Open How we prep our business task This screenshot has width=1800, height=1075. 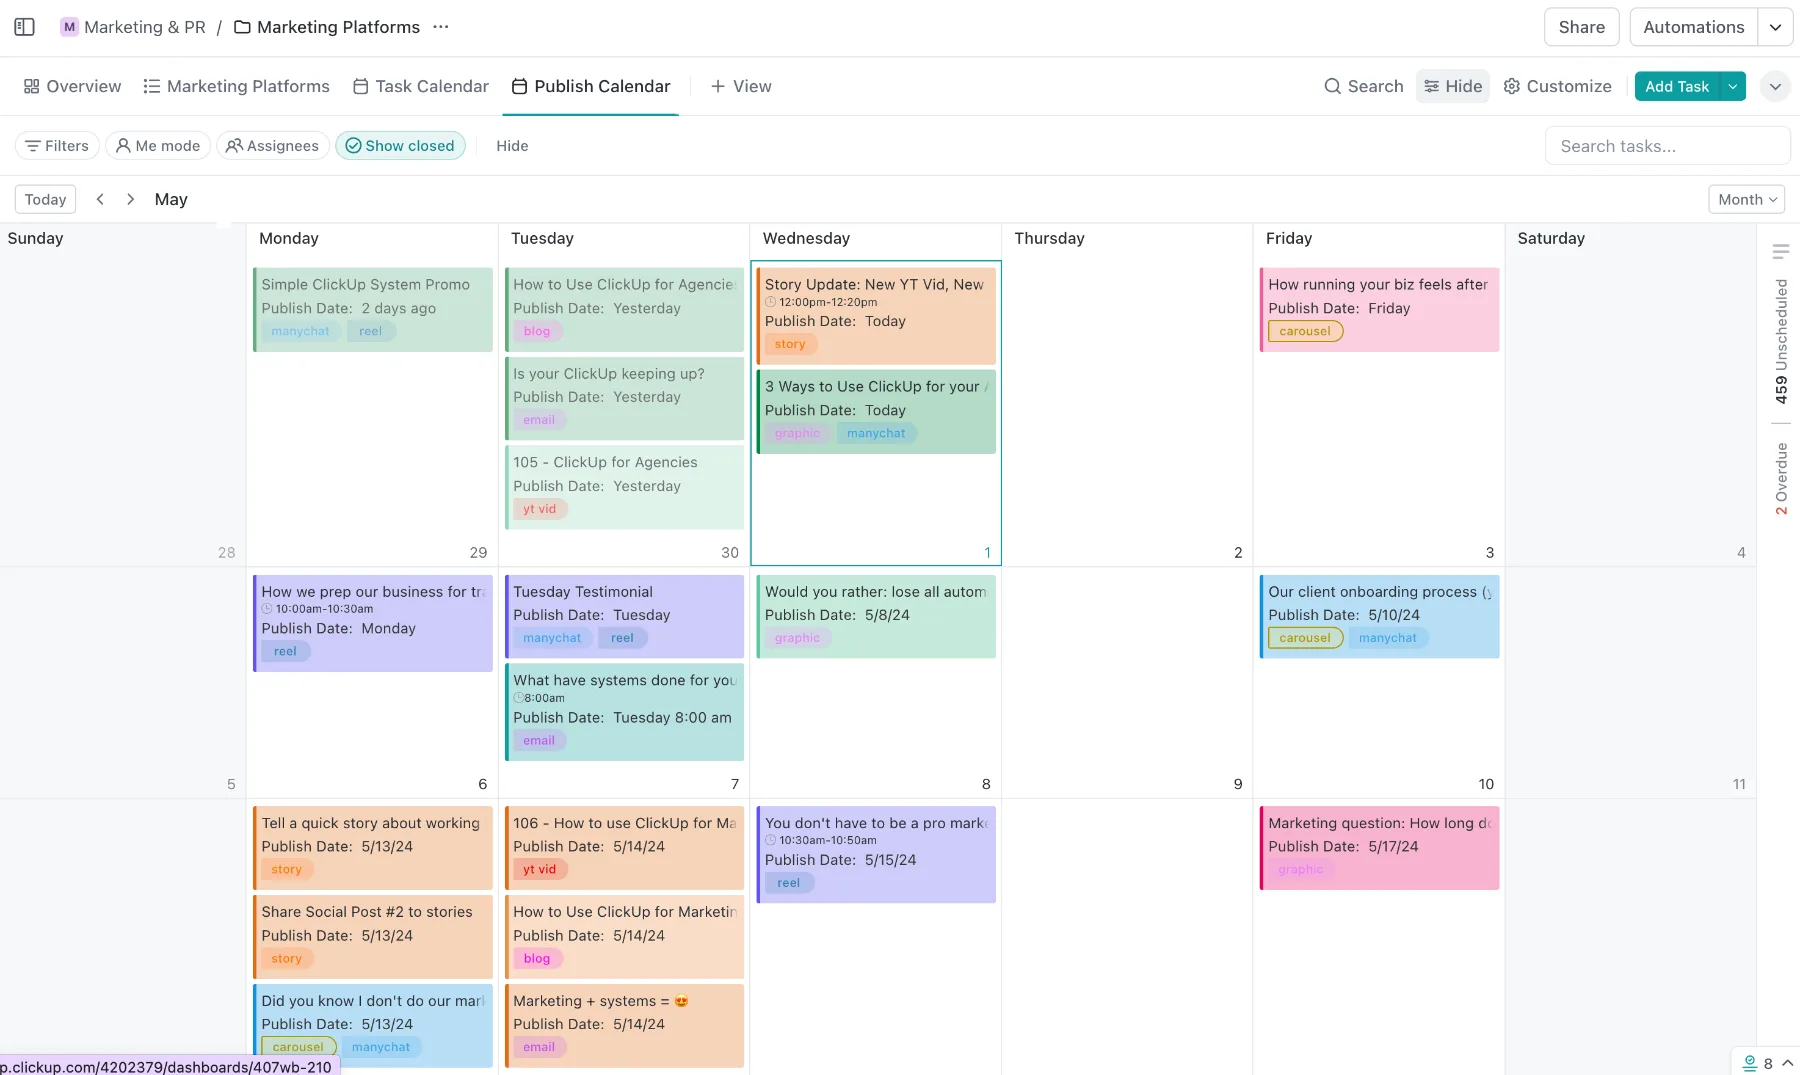click(x=373, y=622)
